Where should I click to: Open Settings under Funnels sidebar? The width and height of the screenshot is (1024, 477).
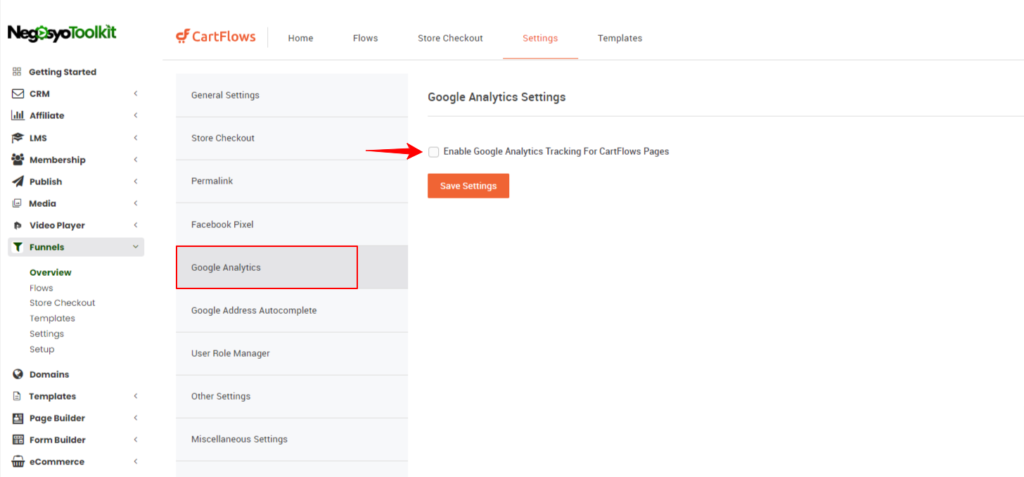[46, 334]
